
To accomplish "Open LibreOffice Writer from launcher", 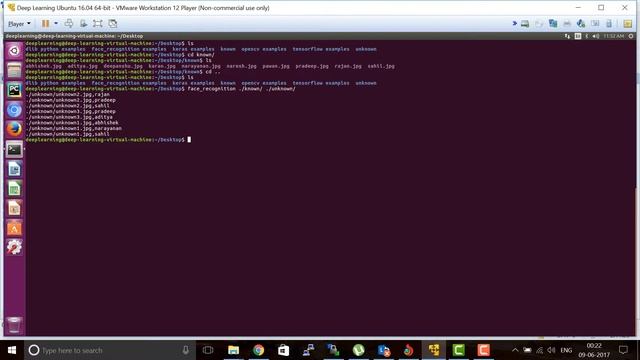I will [x=14, y=169].
